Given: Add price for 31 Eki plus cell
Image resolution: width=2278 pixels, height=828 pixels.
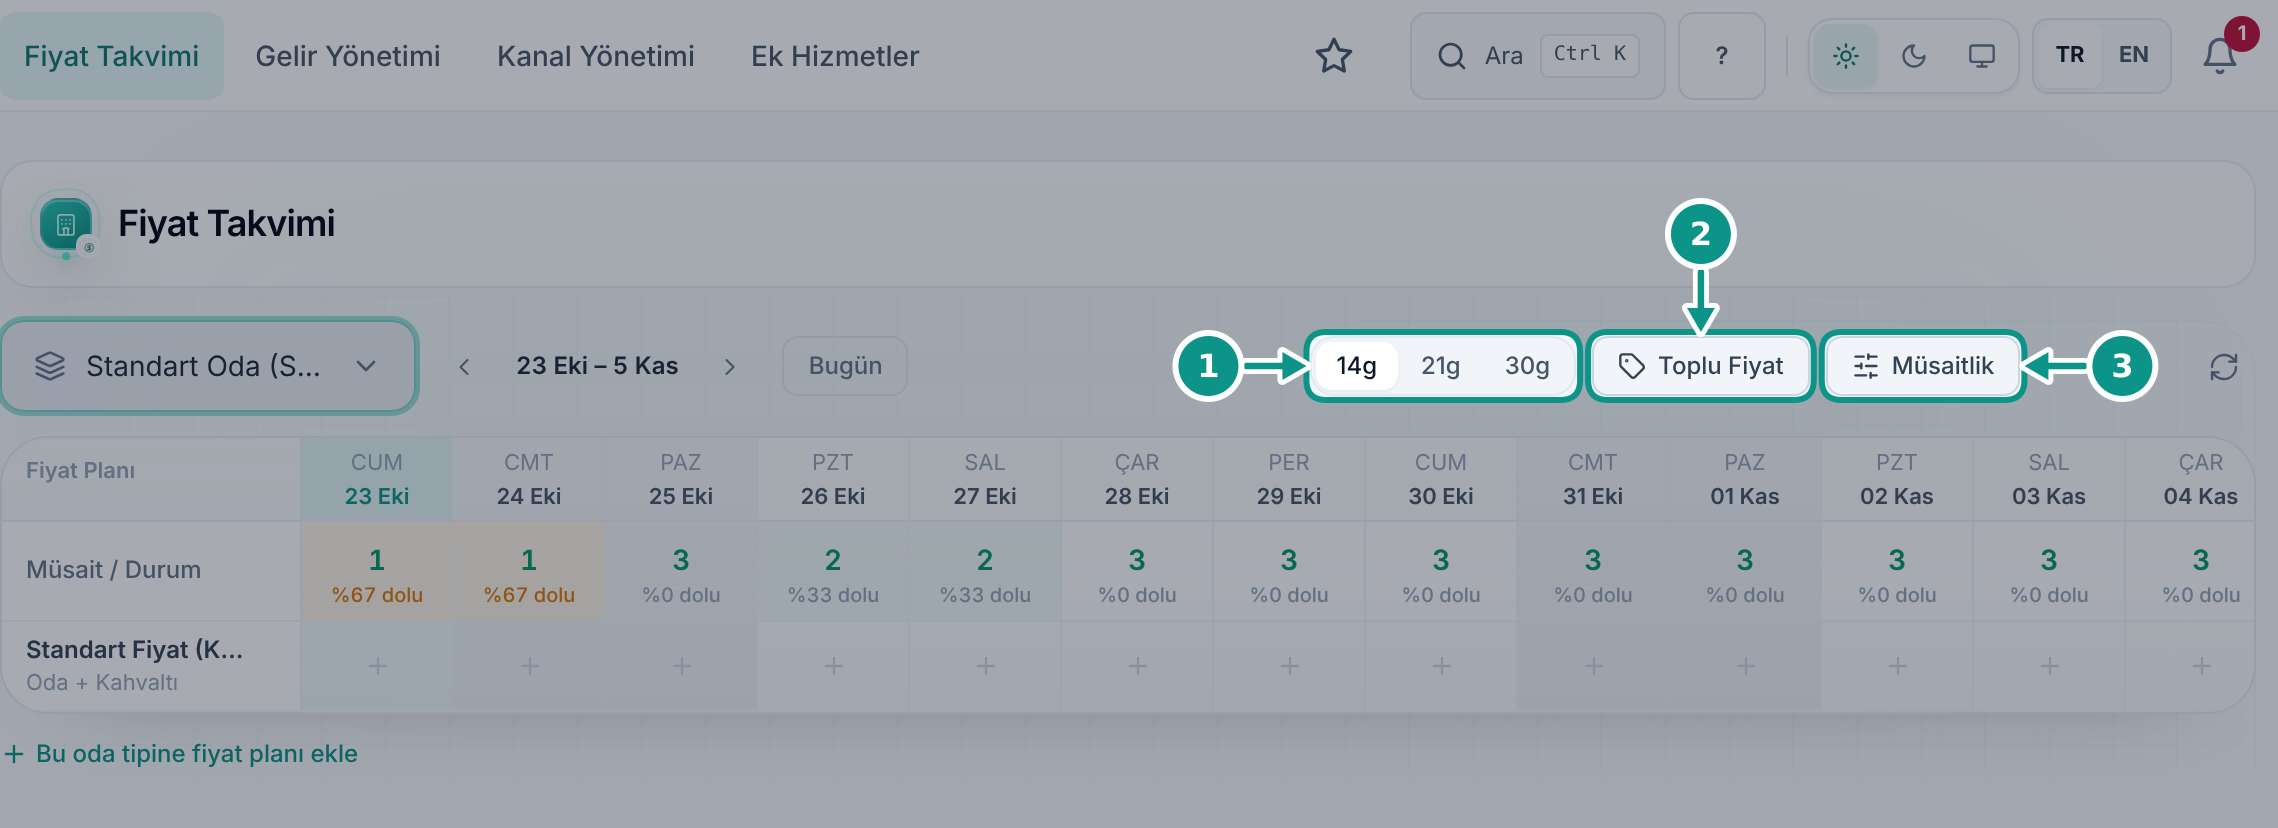Looking at the screenshot, I should click(1593, 666).
